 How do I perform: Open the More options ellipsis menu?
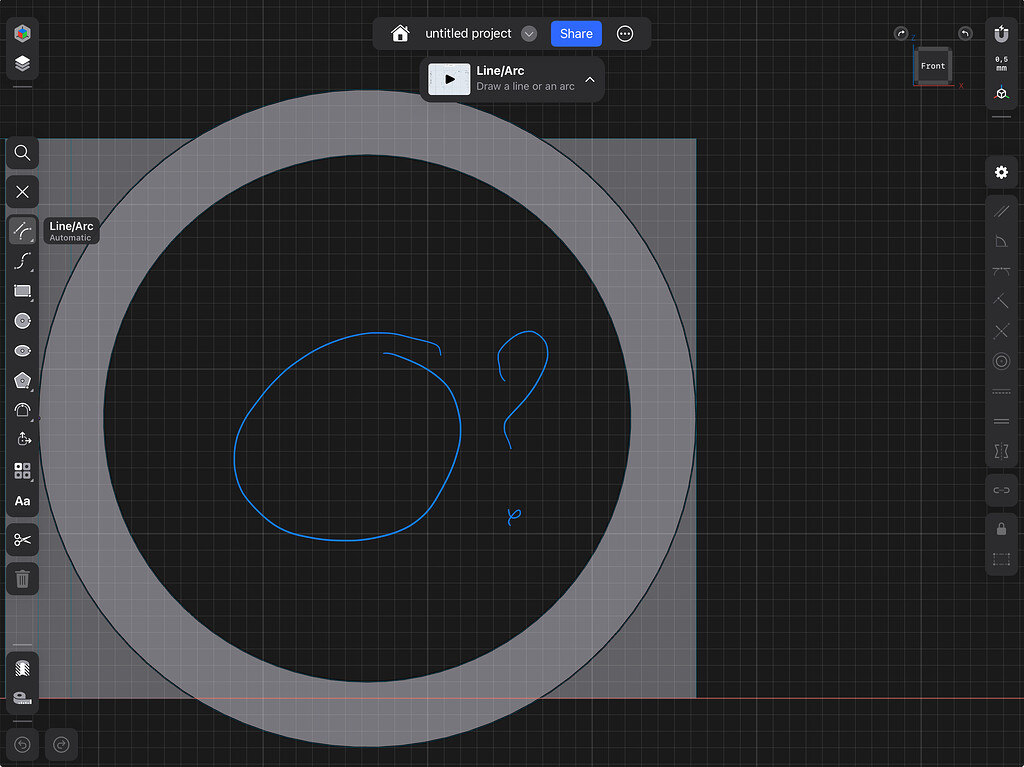tap(625, 33)
